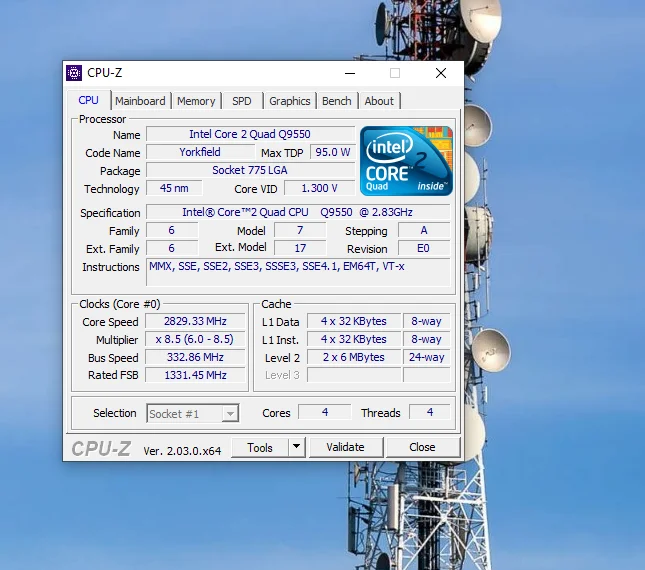Viewport: 645px width, 570px height.
Task: Click the Close button at bottom
Action: coord(422,447)
